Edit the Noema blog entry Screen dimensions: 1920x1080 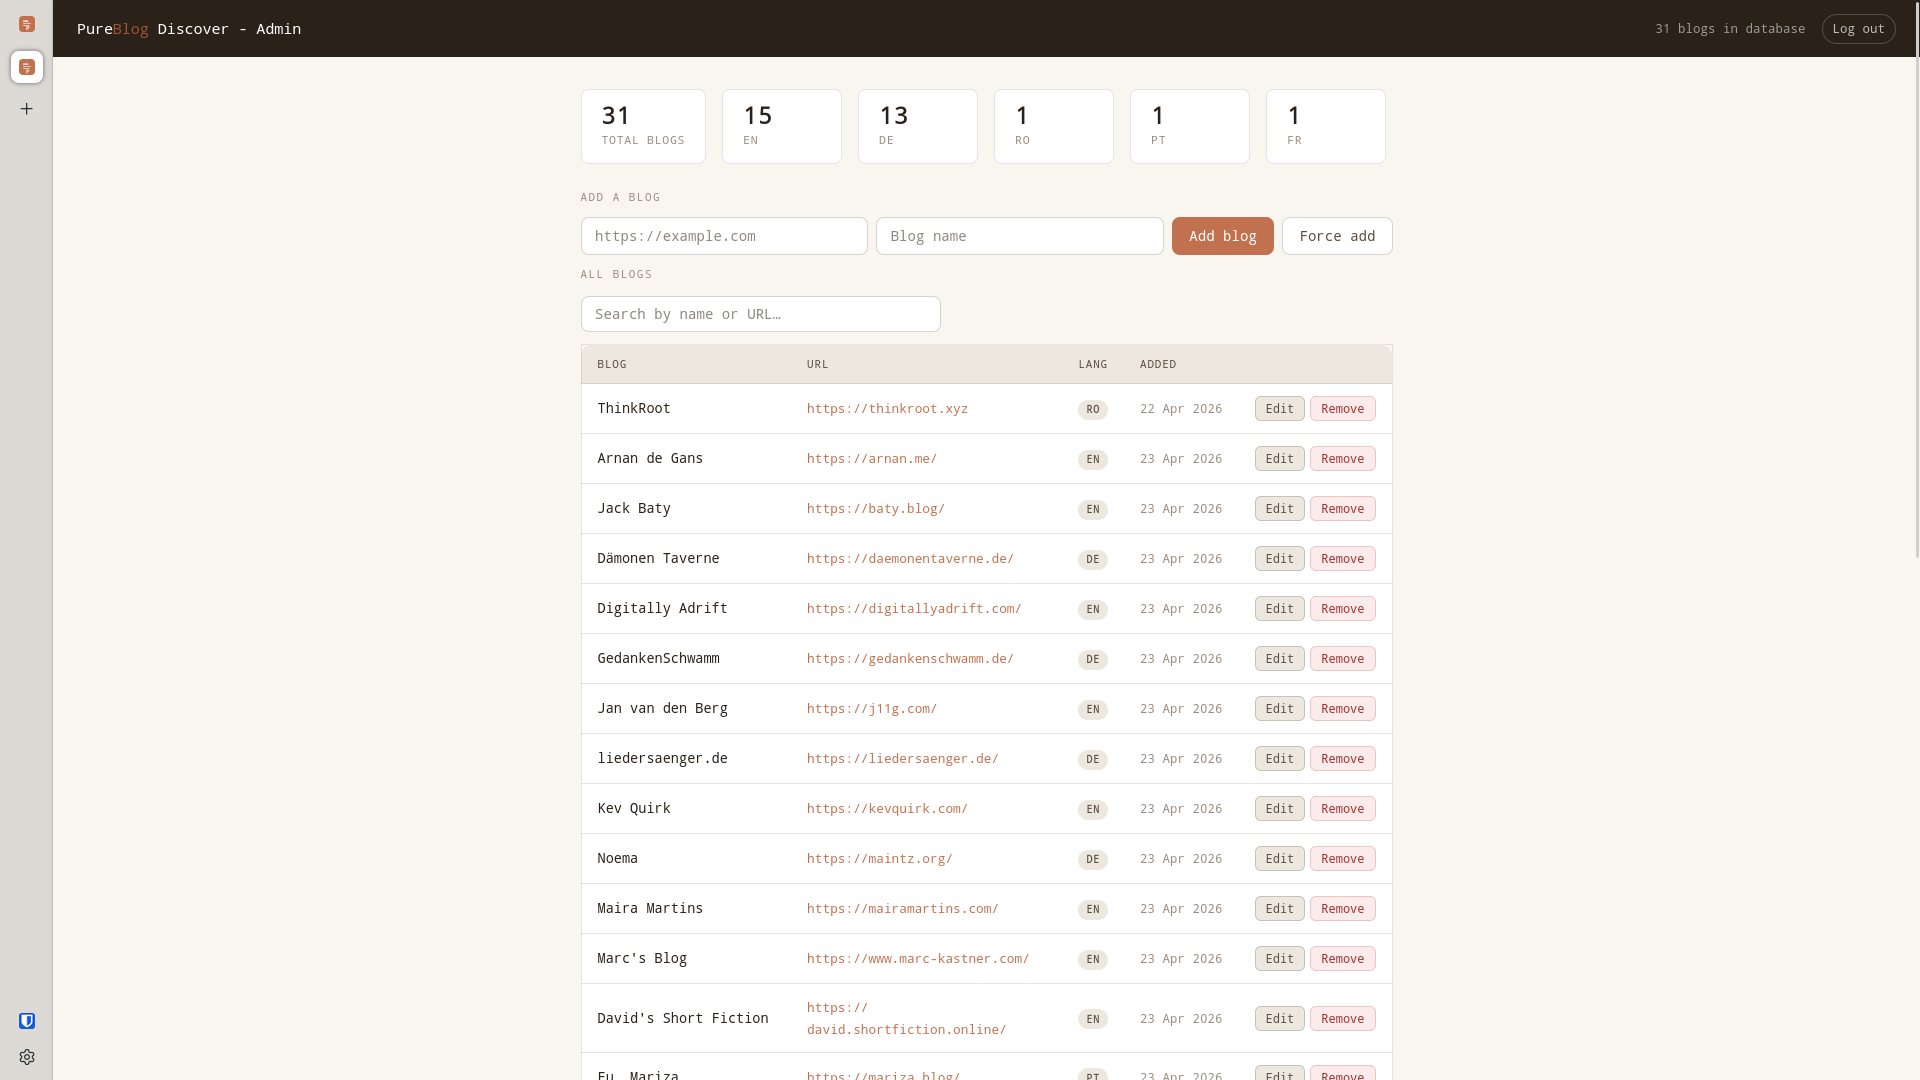pyautogui.click(x=1279, y=858)
